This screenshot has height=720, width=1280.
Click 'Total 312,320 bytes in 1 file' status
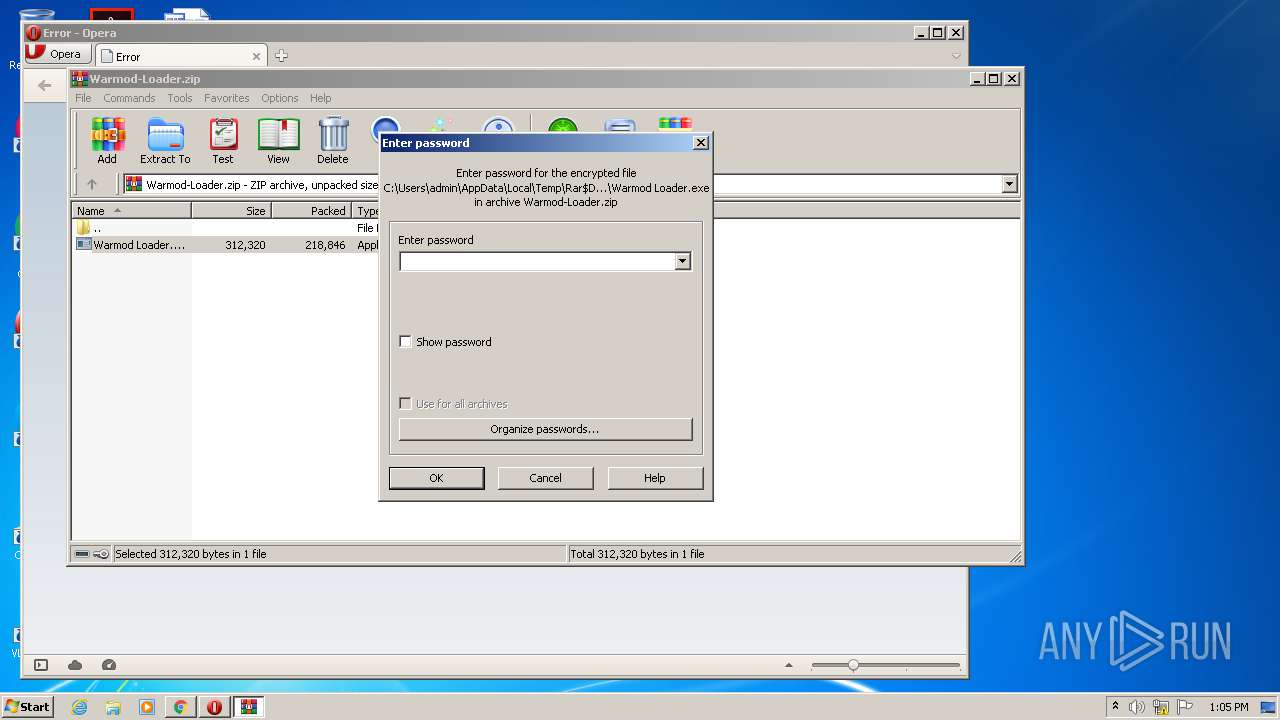point(637,554)
